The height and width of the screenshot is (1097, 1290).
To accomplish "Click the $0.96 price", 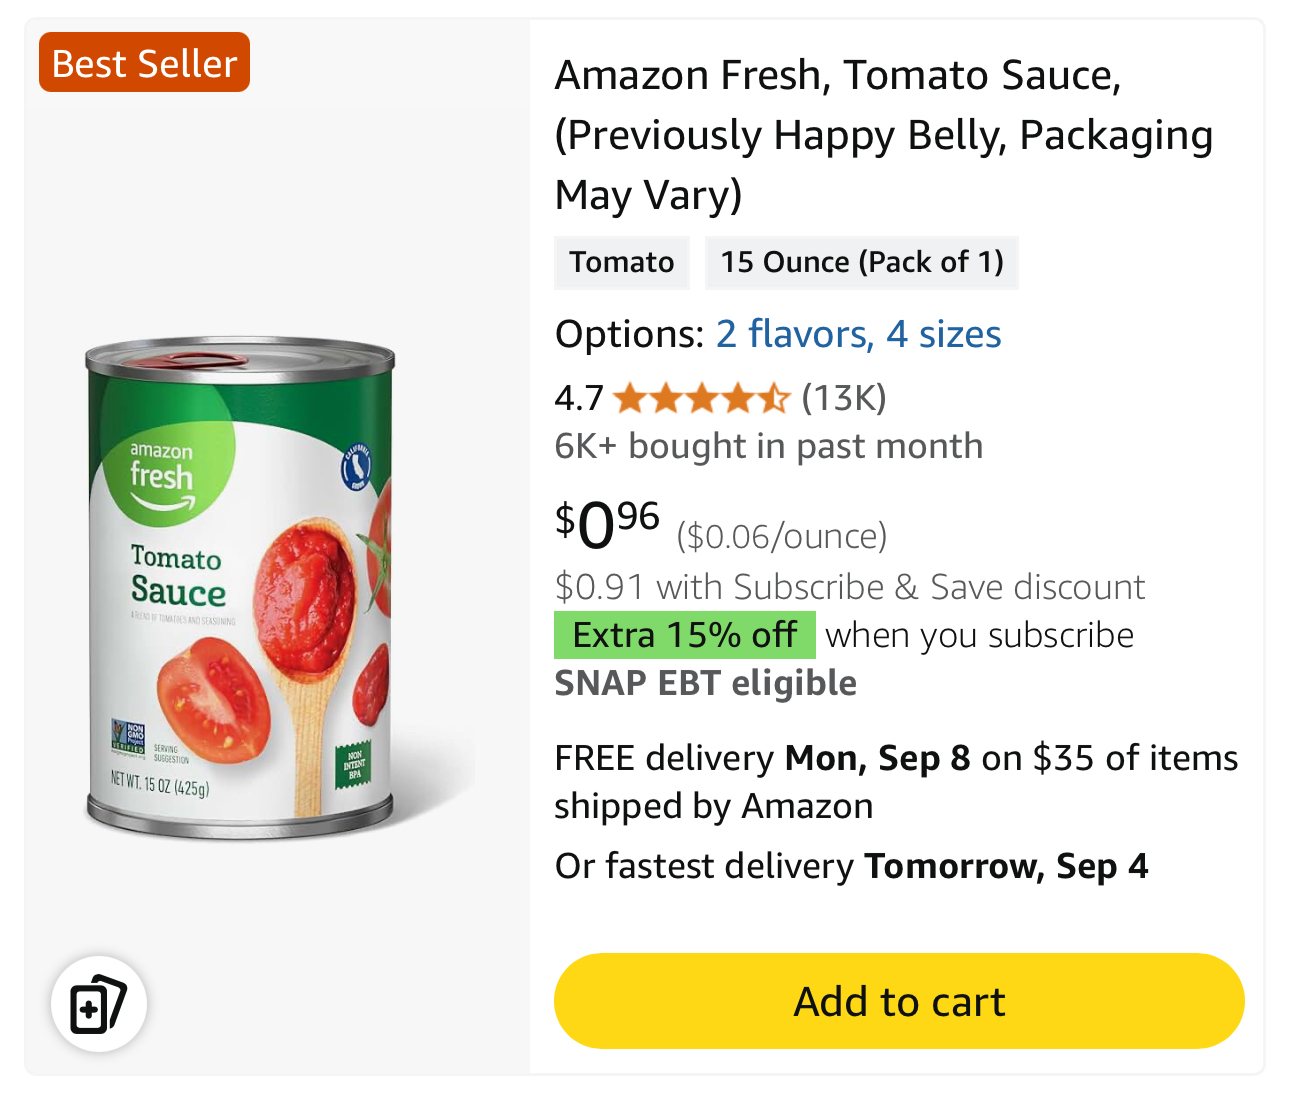I will tap(607, 525).
